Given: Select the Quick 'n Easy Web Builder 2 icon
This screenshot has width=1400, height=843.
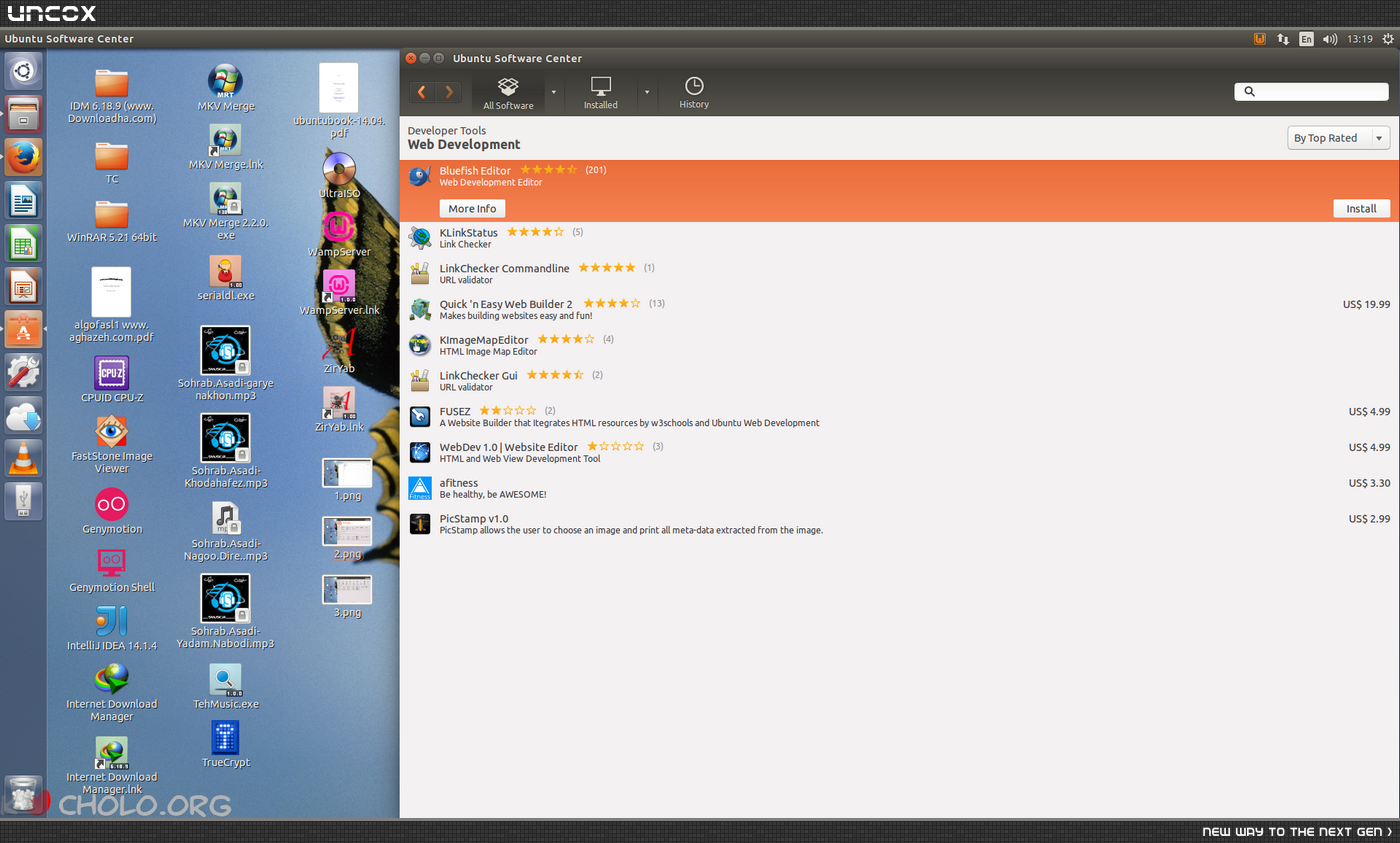Looking at the screenshot, I should [420, 309].
